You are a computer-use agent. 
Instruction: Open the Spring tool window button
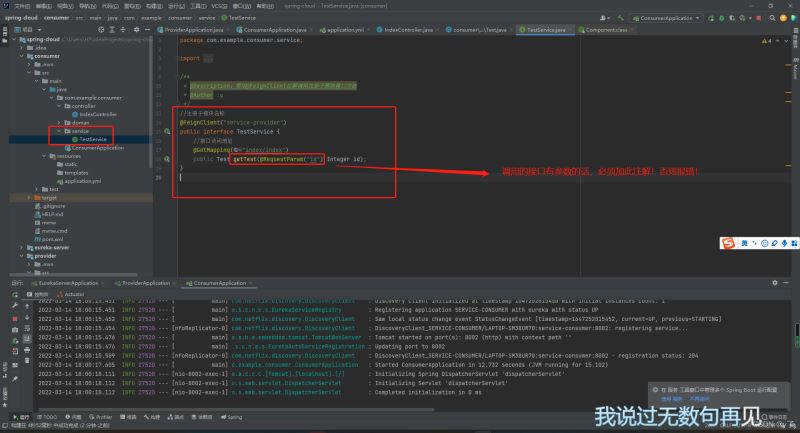(231, 417)
